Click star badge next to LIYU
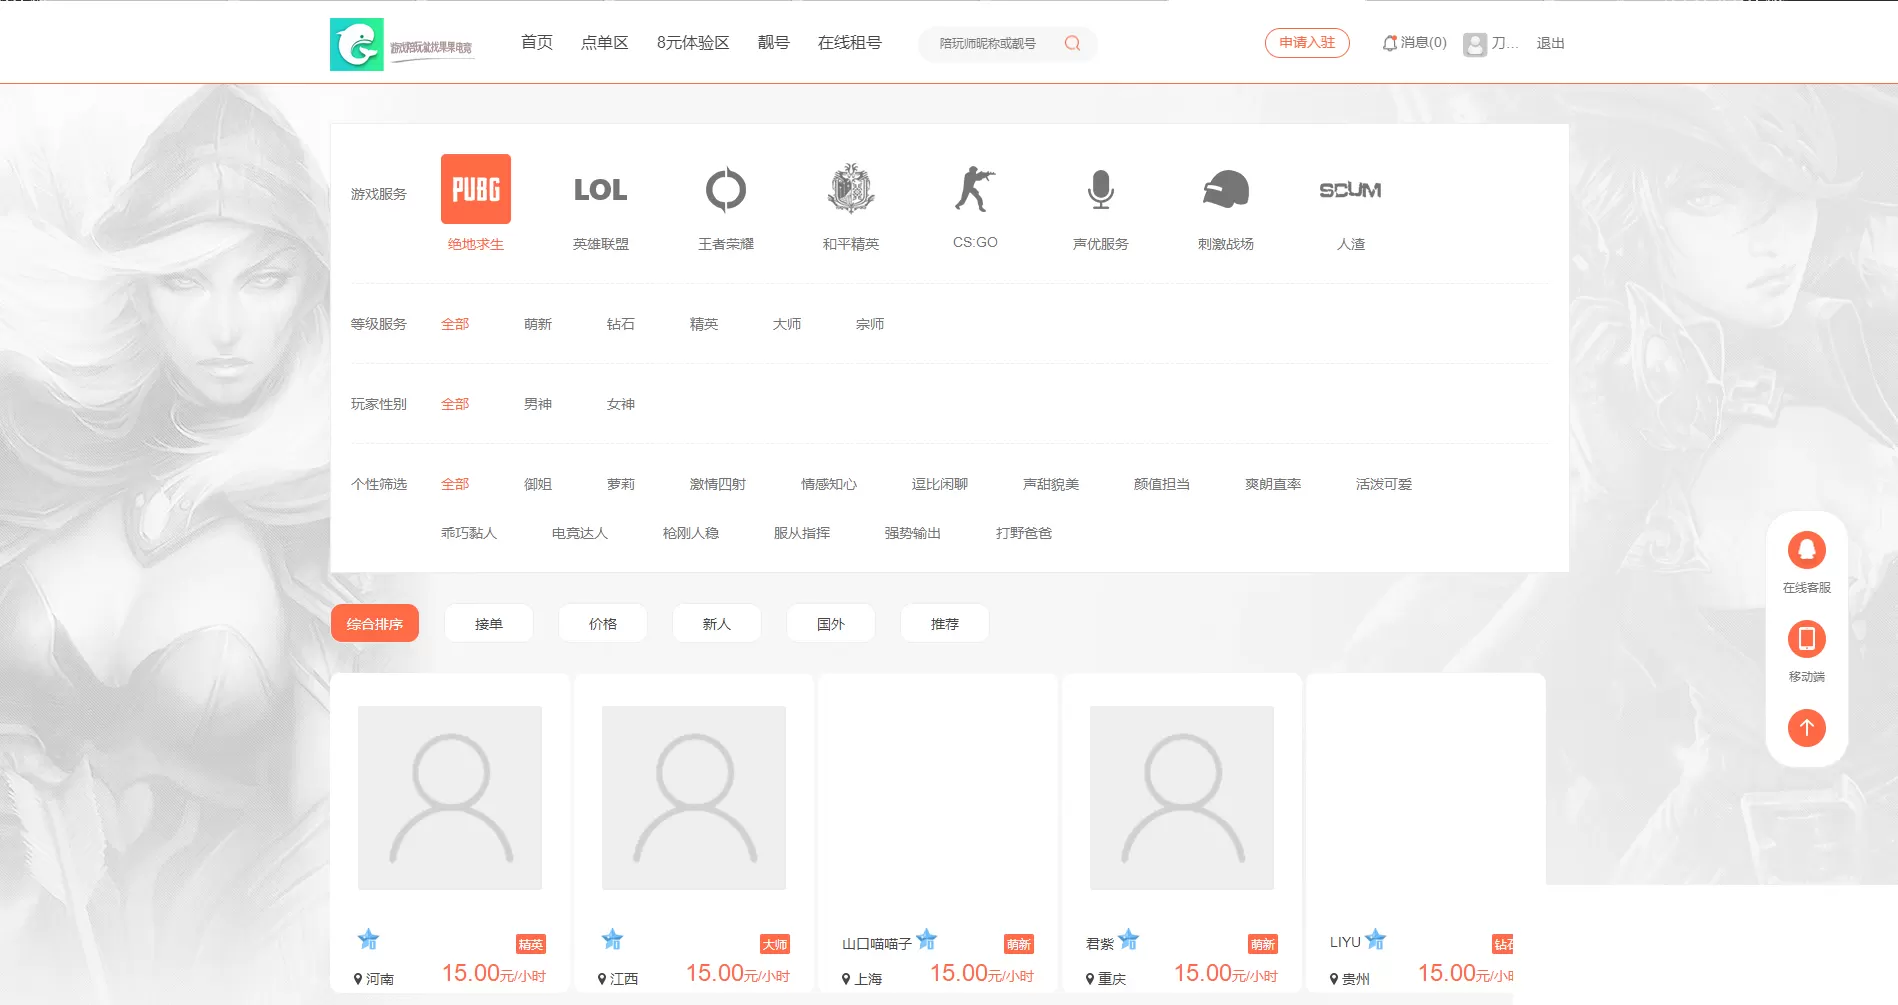1898x1005 pixels. (1376, 939)
